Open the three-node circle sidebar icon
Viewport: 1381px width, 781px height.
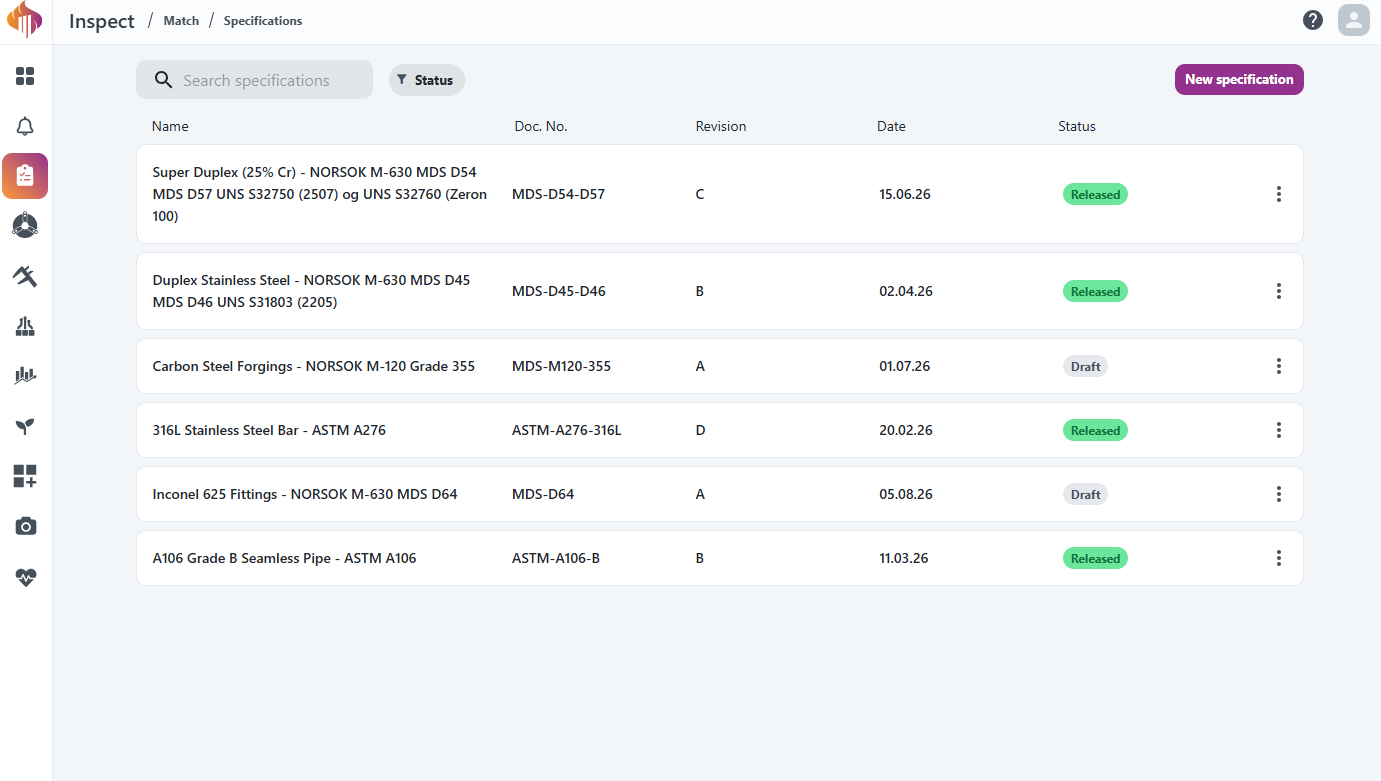coord(25,226)
